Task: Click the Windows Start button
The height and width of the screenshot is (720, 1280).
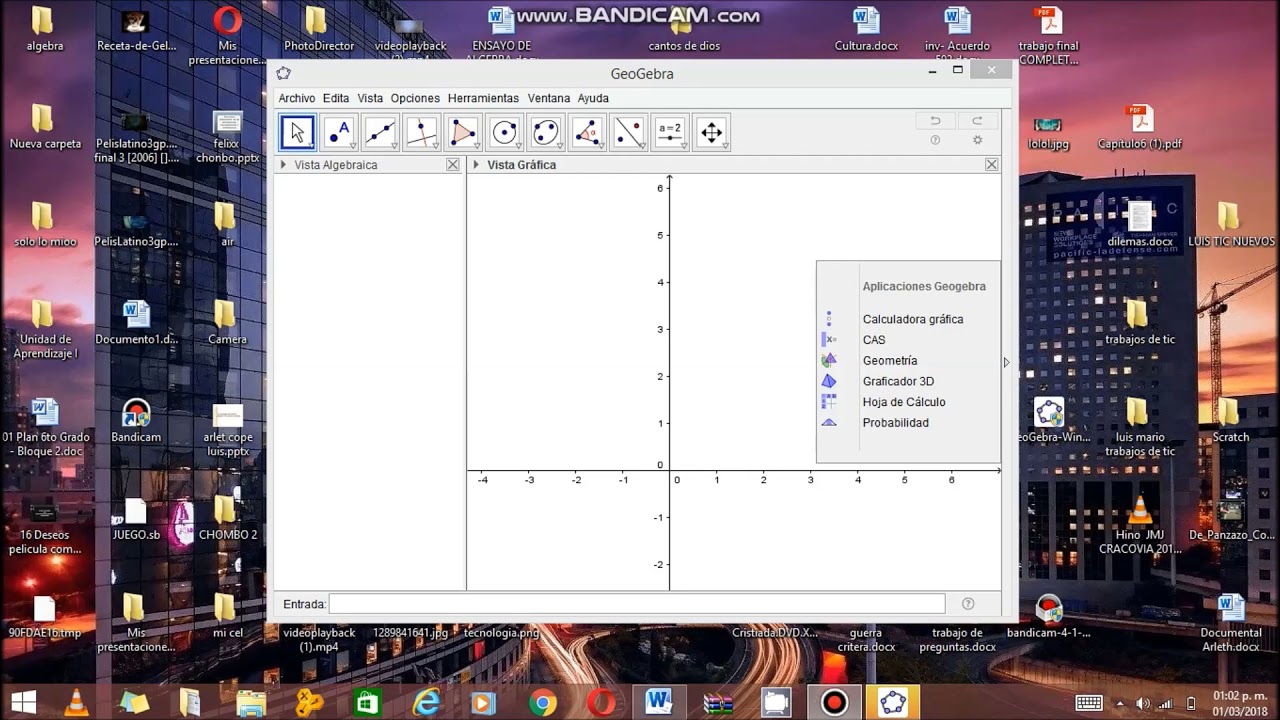Action: click(x=23, y=702)
